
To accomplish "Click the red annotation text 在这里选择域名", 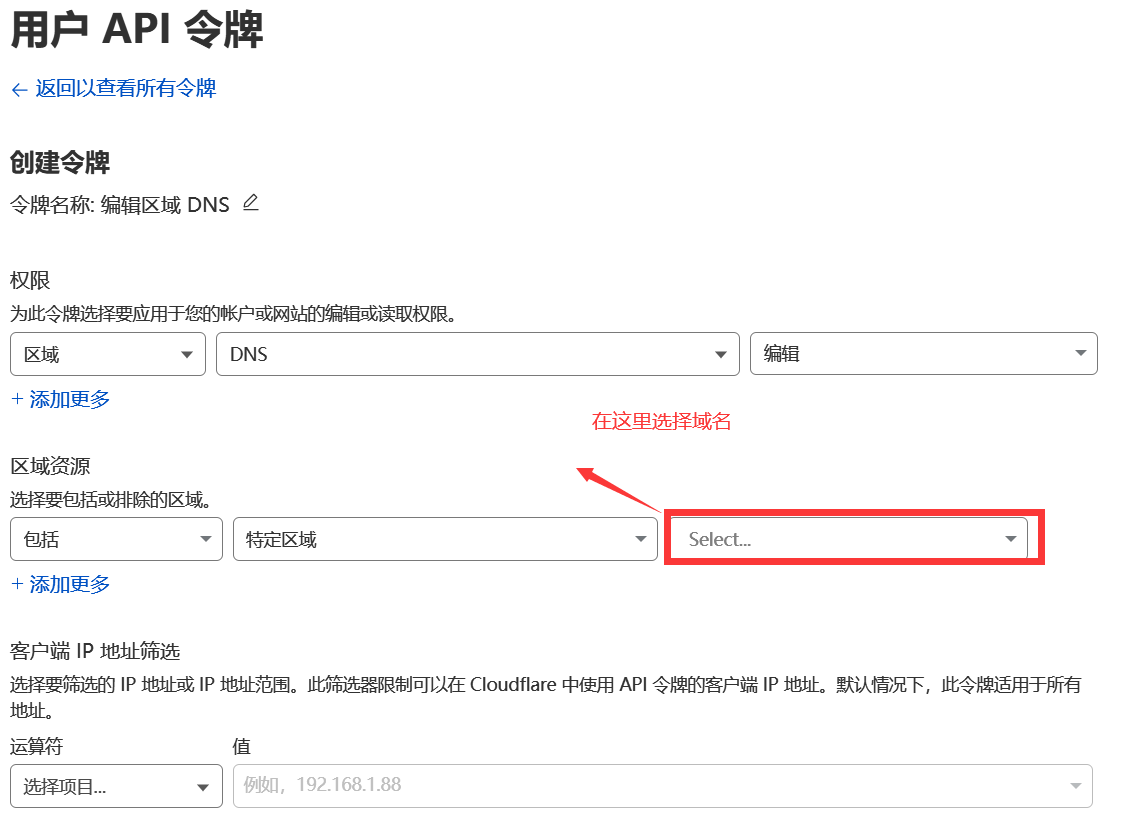I will click(660, 421).
